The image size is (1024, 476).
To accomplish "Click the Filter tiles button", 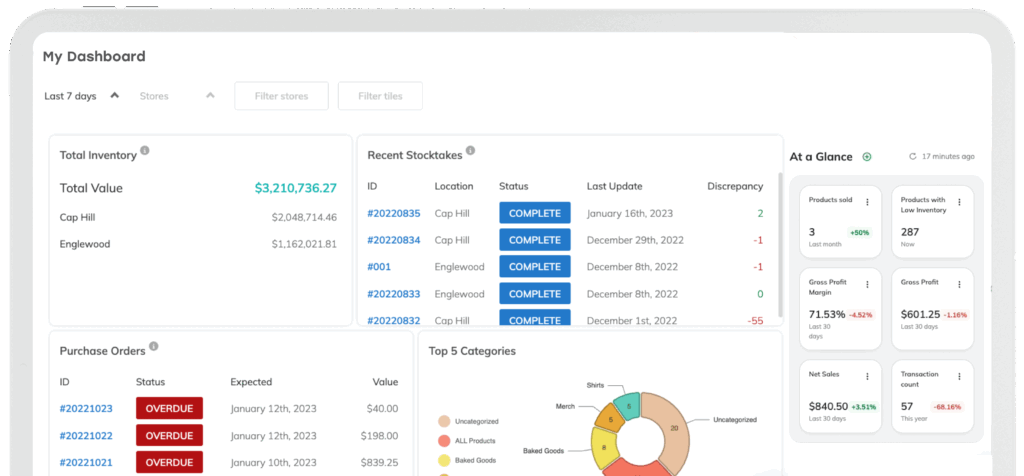I will 380,96.
